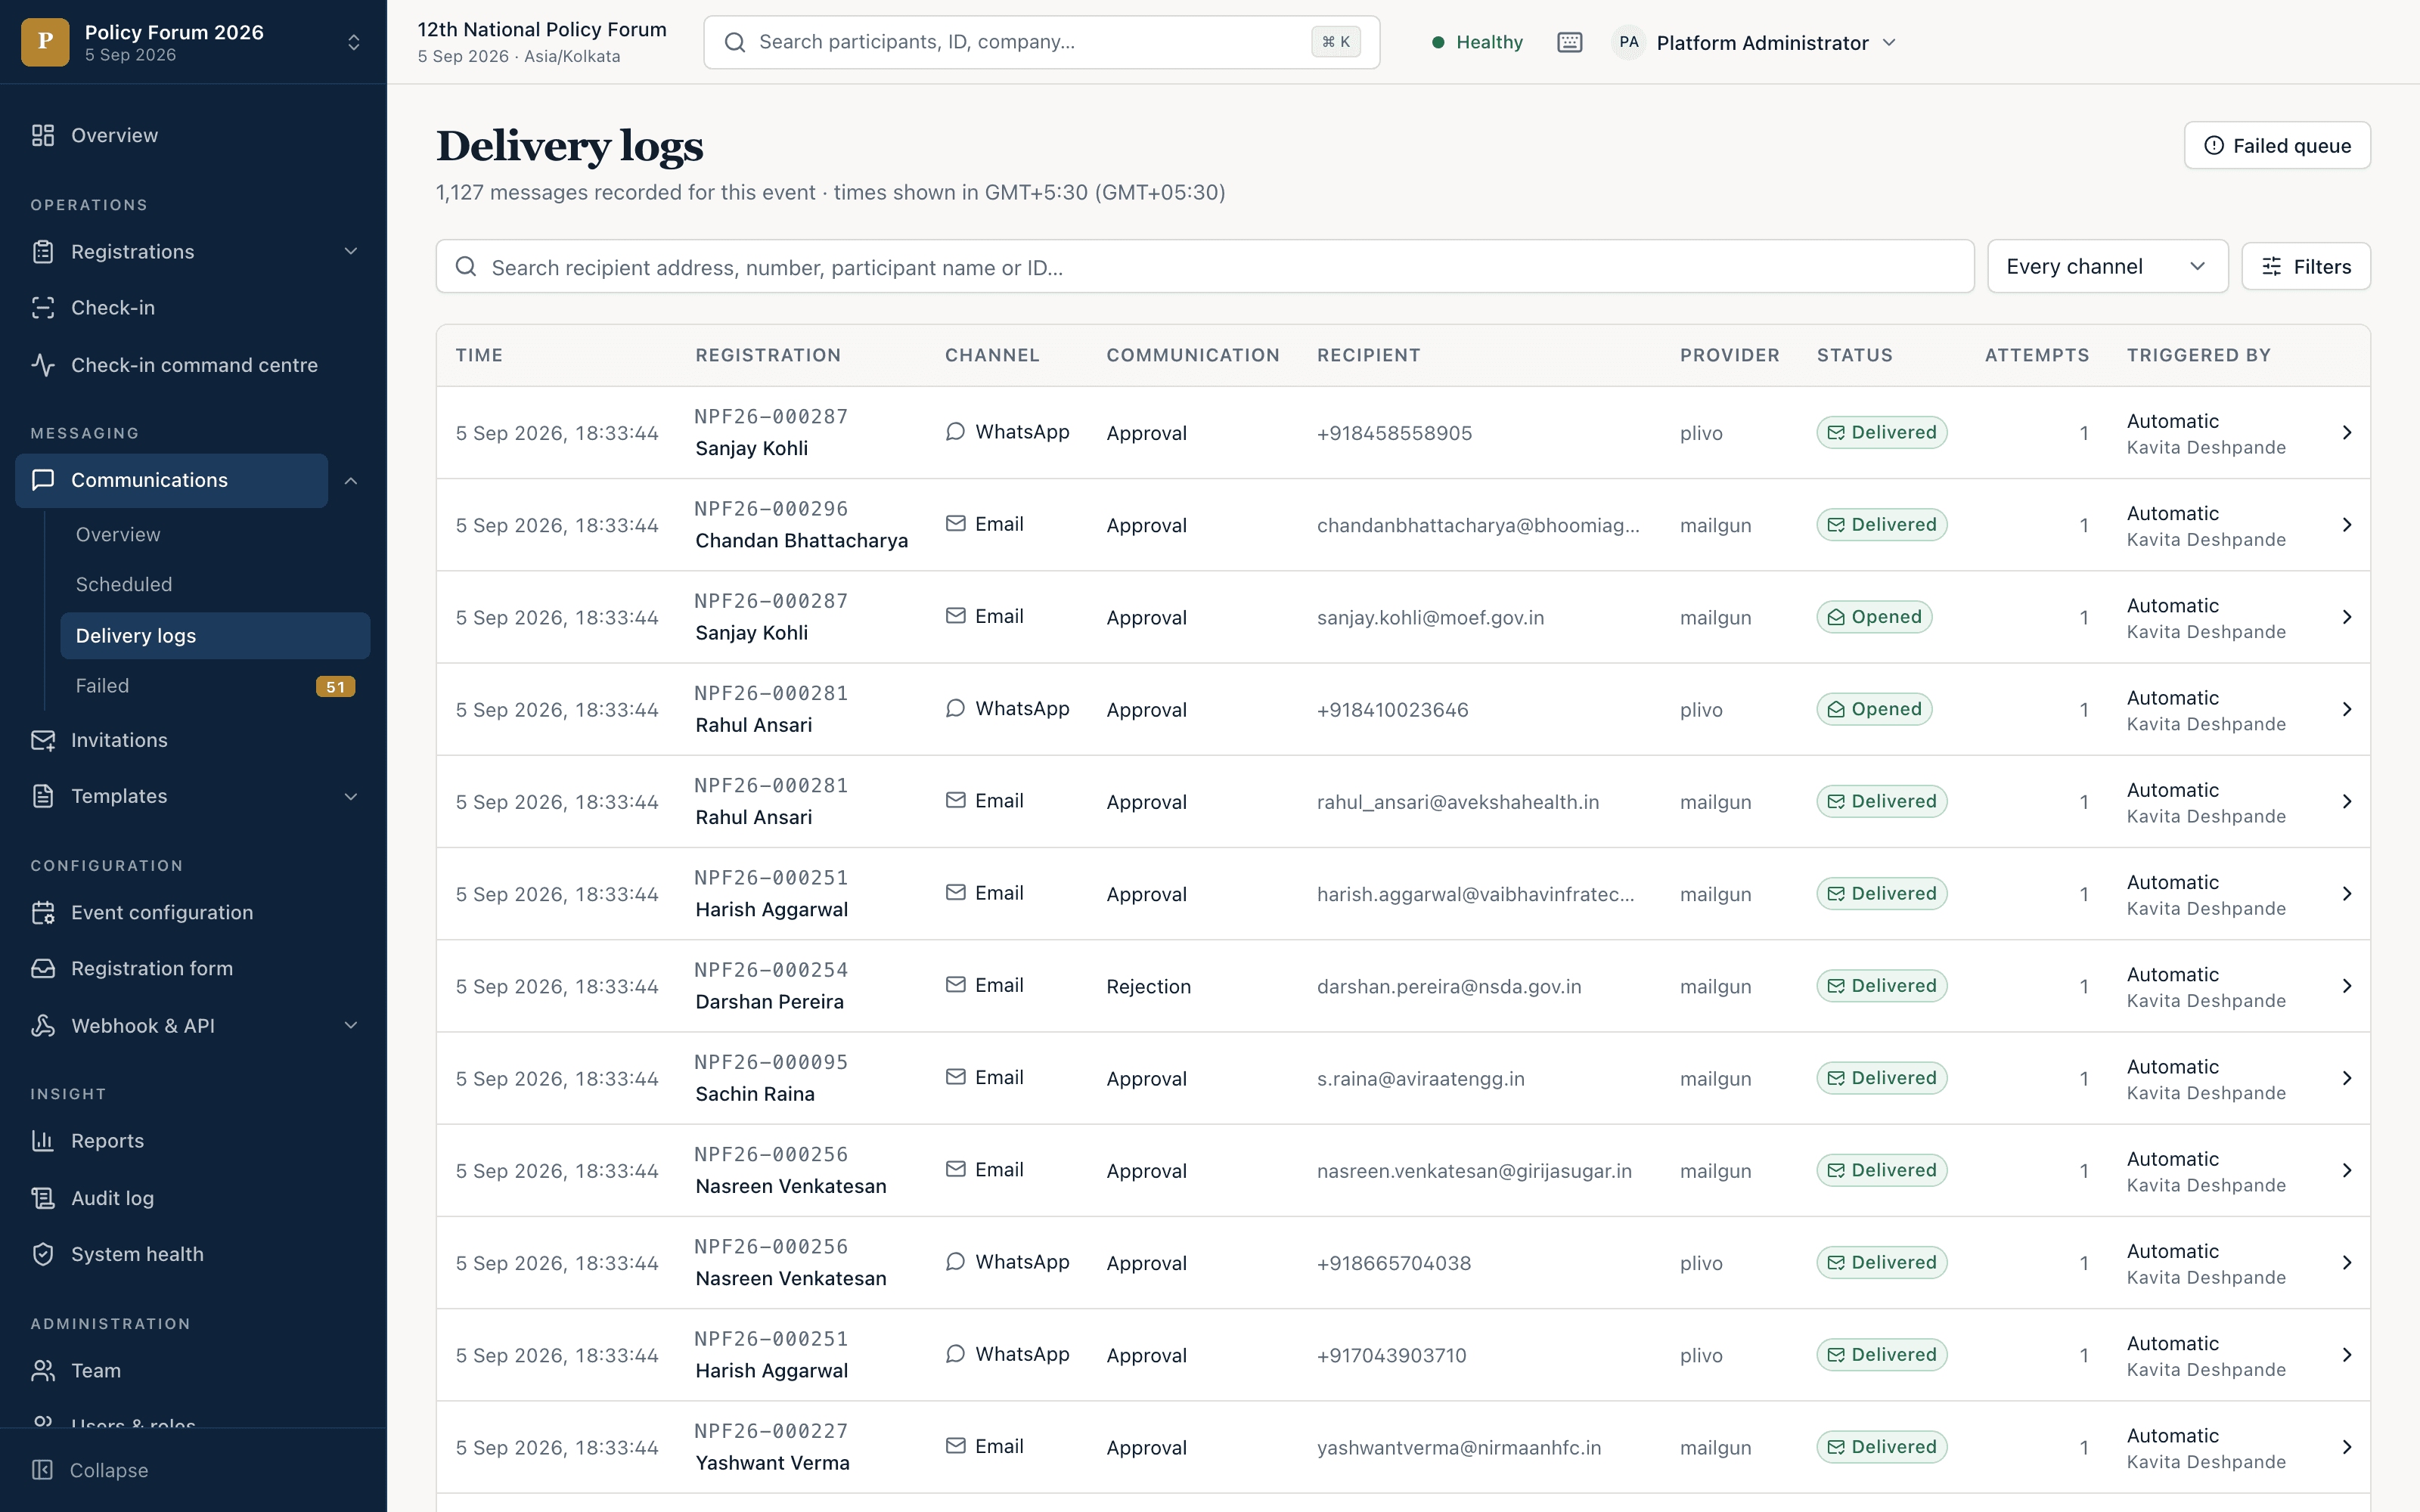Click the Failed queue button
This screenshot has height=1512, width=2420.
[x=2277, y=145]
